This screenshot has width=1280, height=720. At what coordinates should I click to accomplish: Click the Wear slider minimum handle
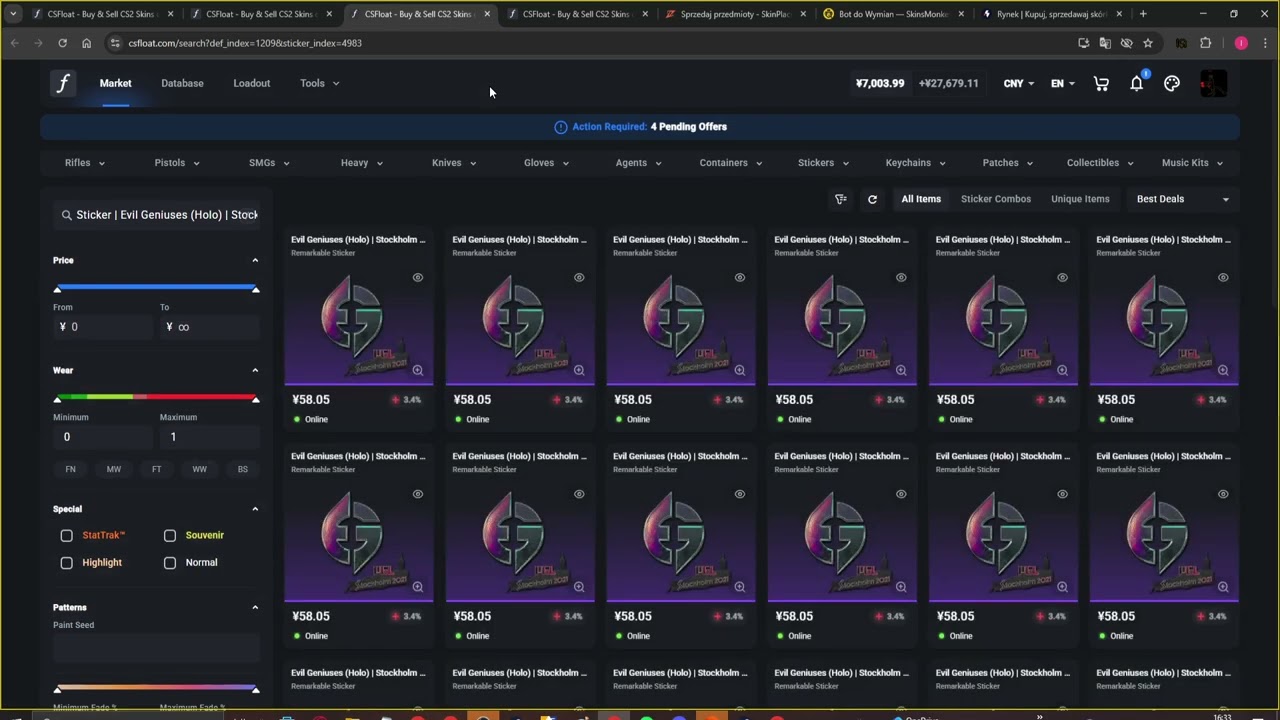(x=57, y=399)
